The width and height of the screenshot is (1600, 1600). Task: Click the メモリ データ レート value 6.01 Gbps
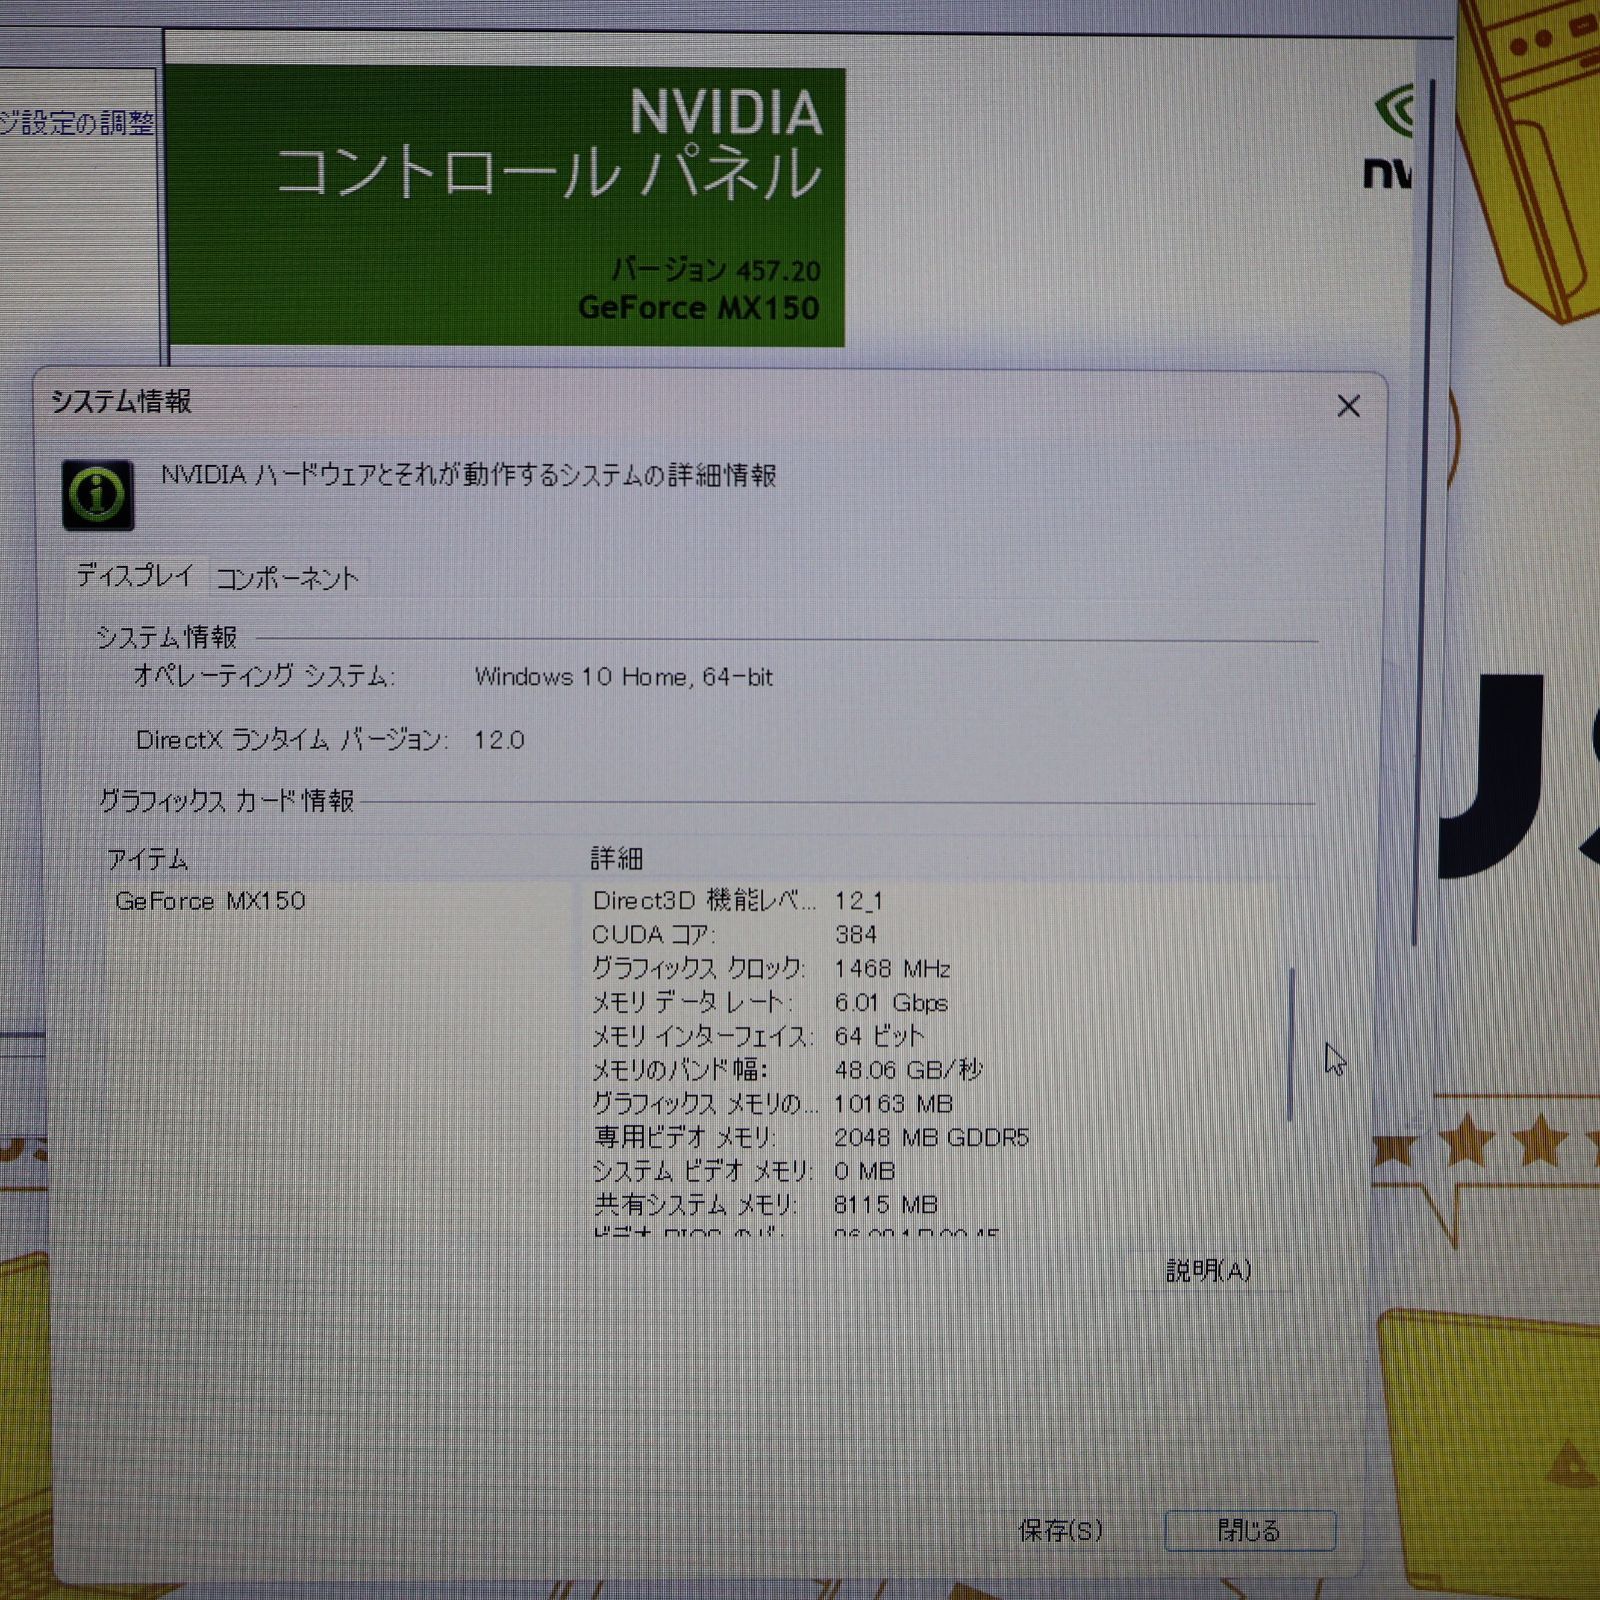click(891, 1002)
